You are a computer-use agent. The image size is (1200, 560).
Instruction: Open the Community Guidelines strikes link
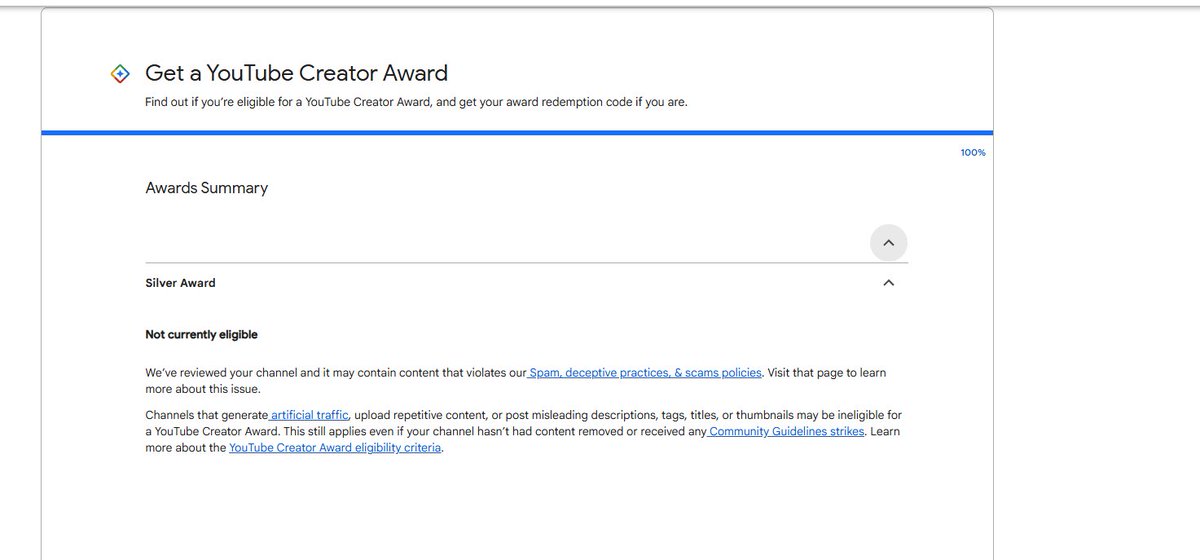click(x=786, y=431)
